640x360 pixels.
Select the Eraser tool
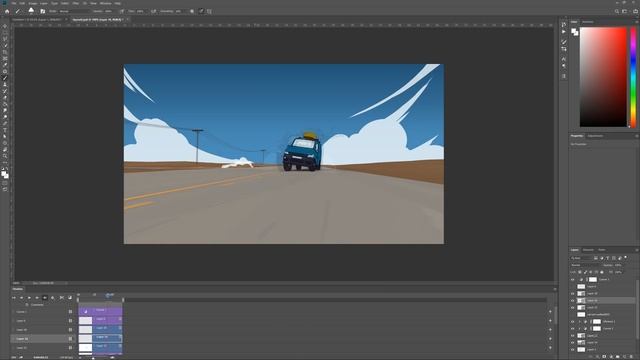tap(5, 98)
